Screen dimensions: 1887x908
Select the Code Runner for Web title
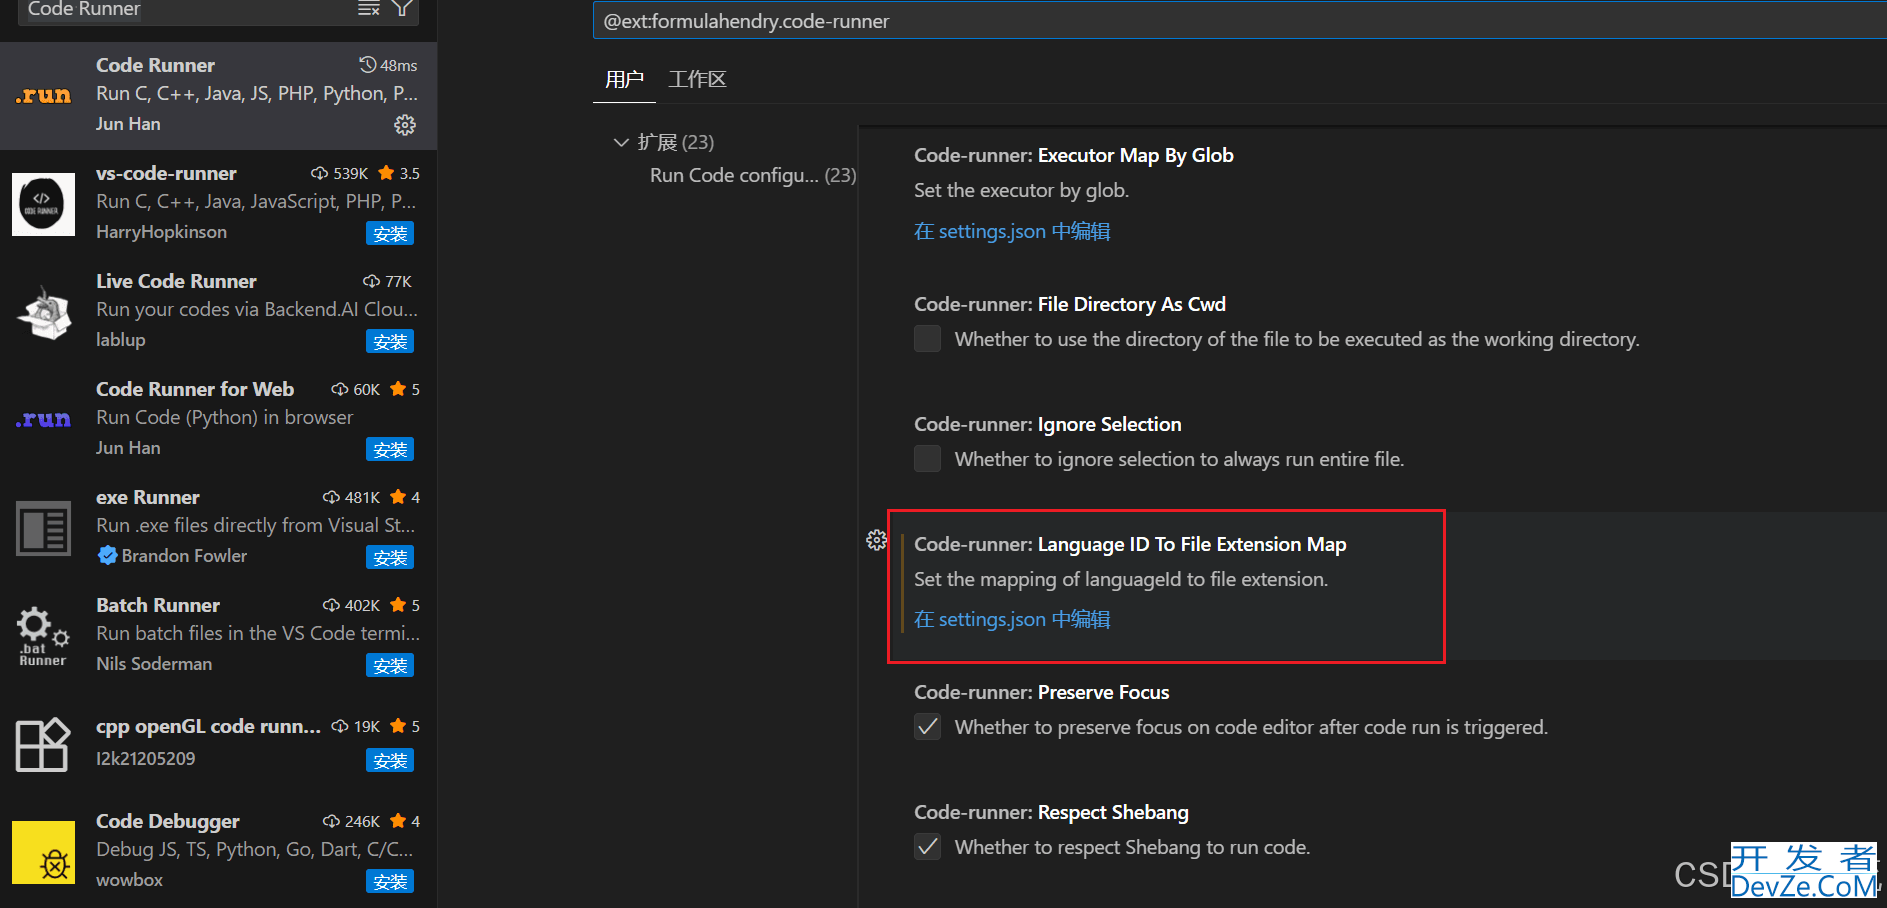195,389
